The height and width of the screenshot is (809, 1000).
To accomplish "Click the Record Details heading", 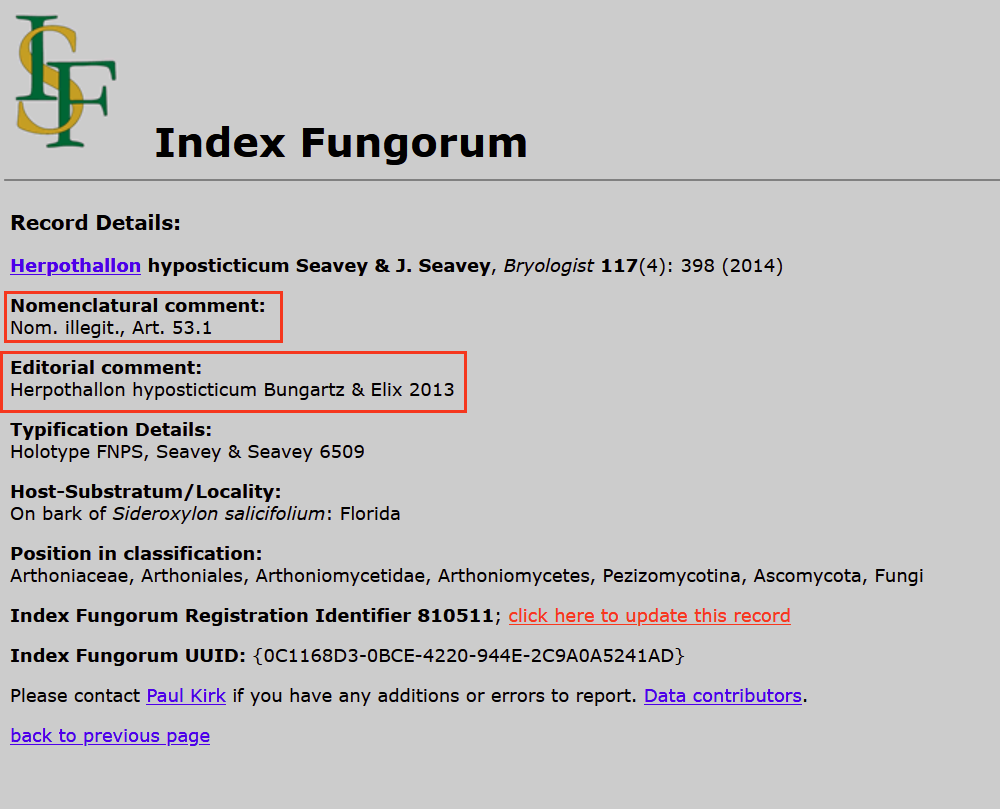I will (x=95, y=223).
